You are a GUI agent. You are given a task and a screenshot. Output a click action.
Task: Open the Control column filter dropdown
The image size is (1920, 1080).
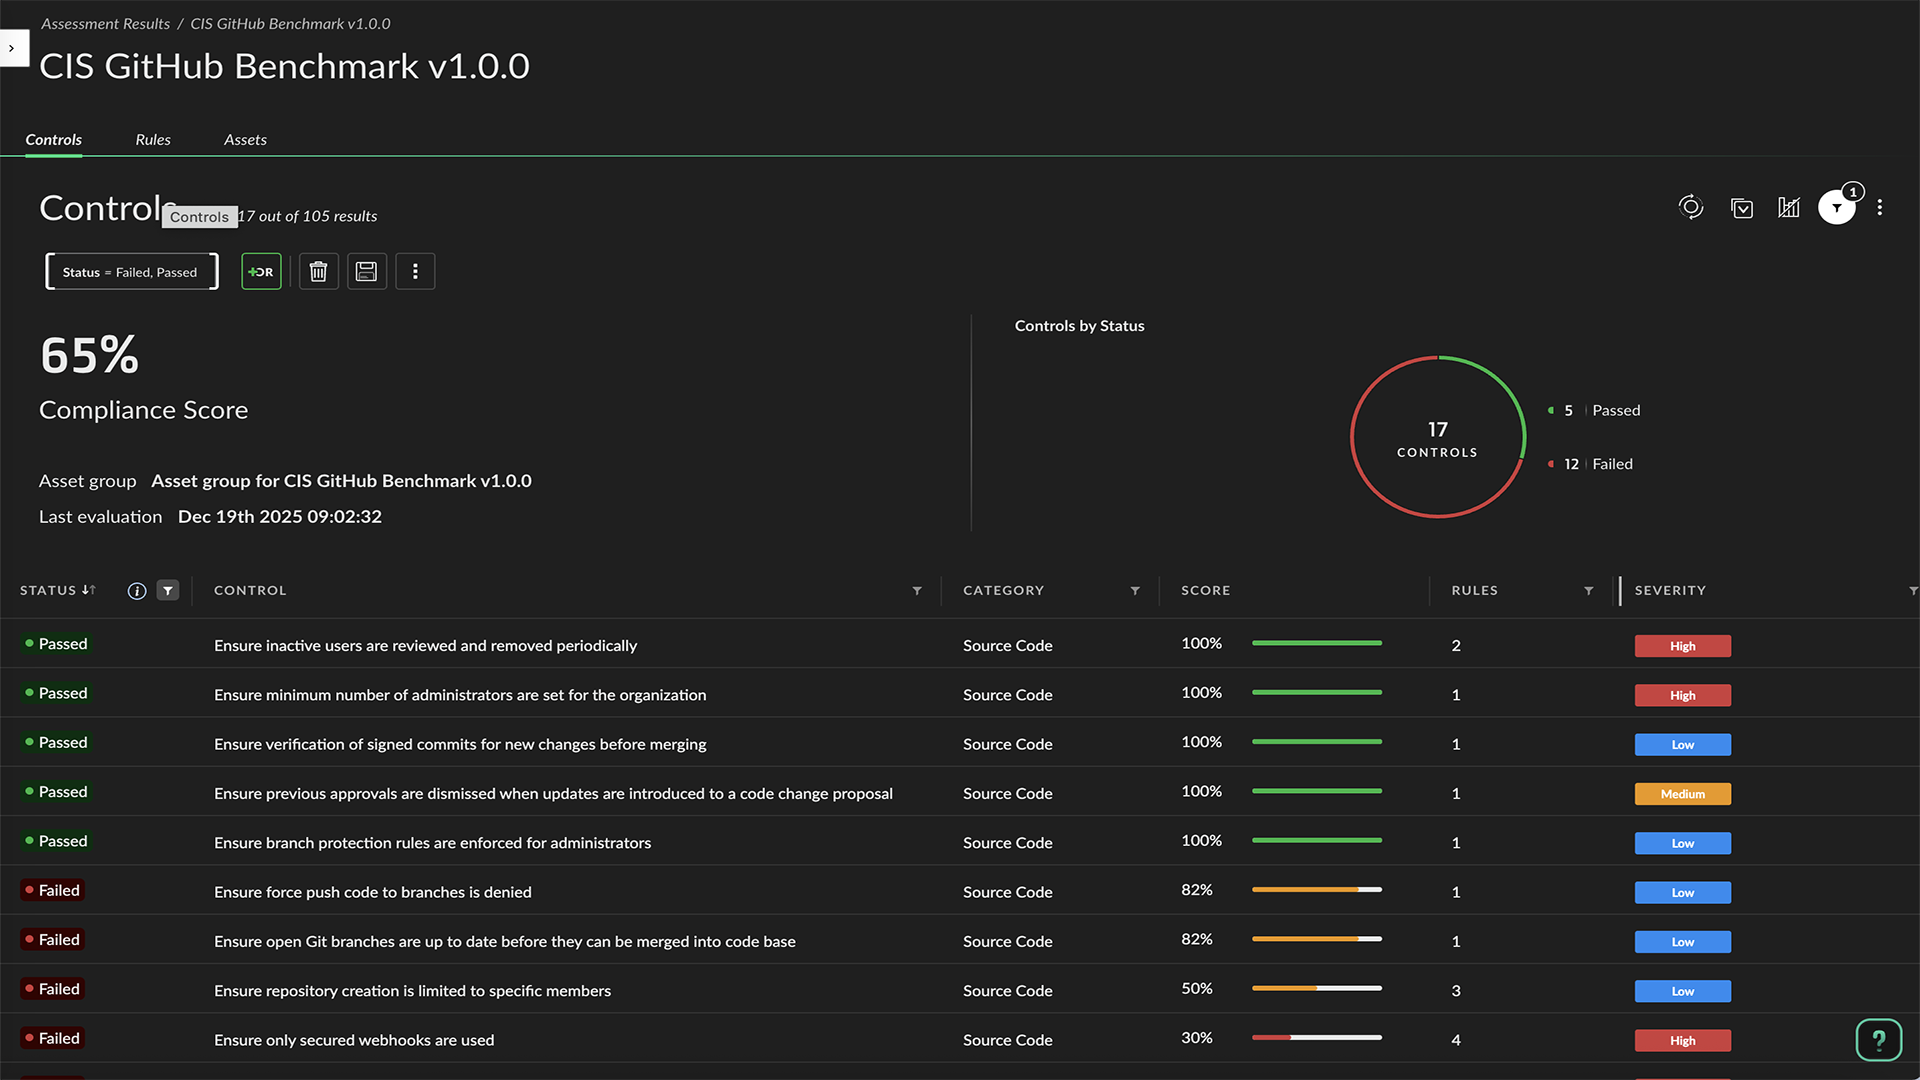(917, 591)
